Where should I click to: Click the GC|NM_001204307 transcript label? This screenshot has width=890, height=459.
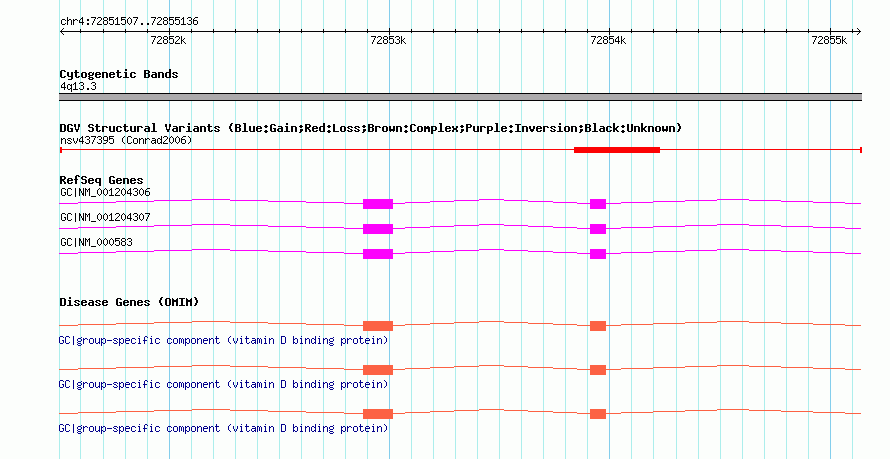[105, 217]
